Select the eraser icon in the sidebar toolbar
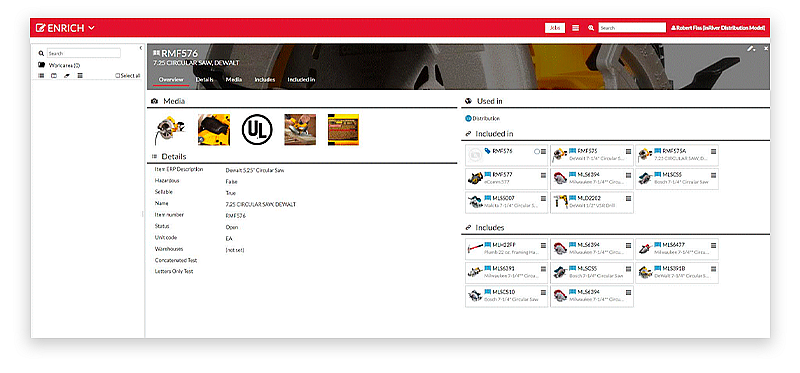Viewport: 800px width, 373px height. click(67, 76)
